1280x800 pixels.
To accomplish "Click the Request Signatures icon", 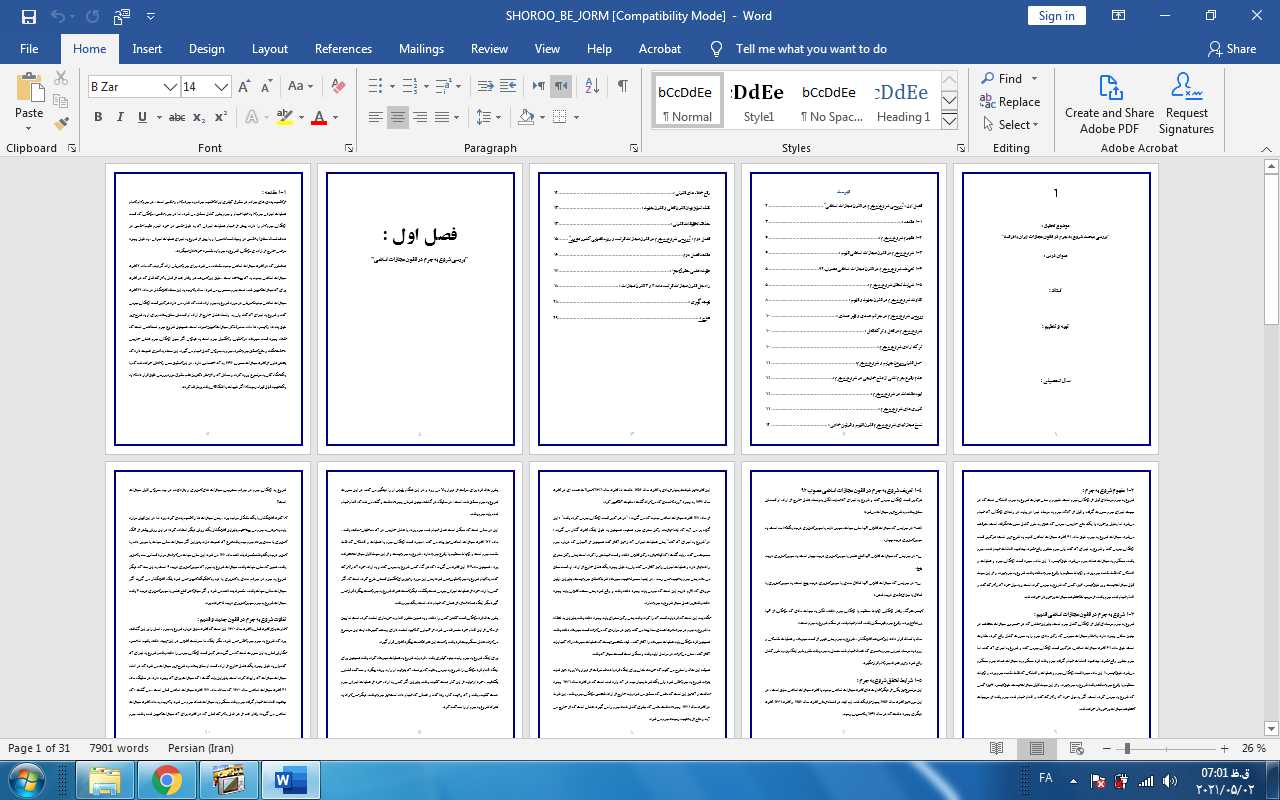I will [x=1186, y=104].
